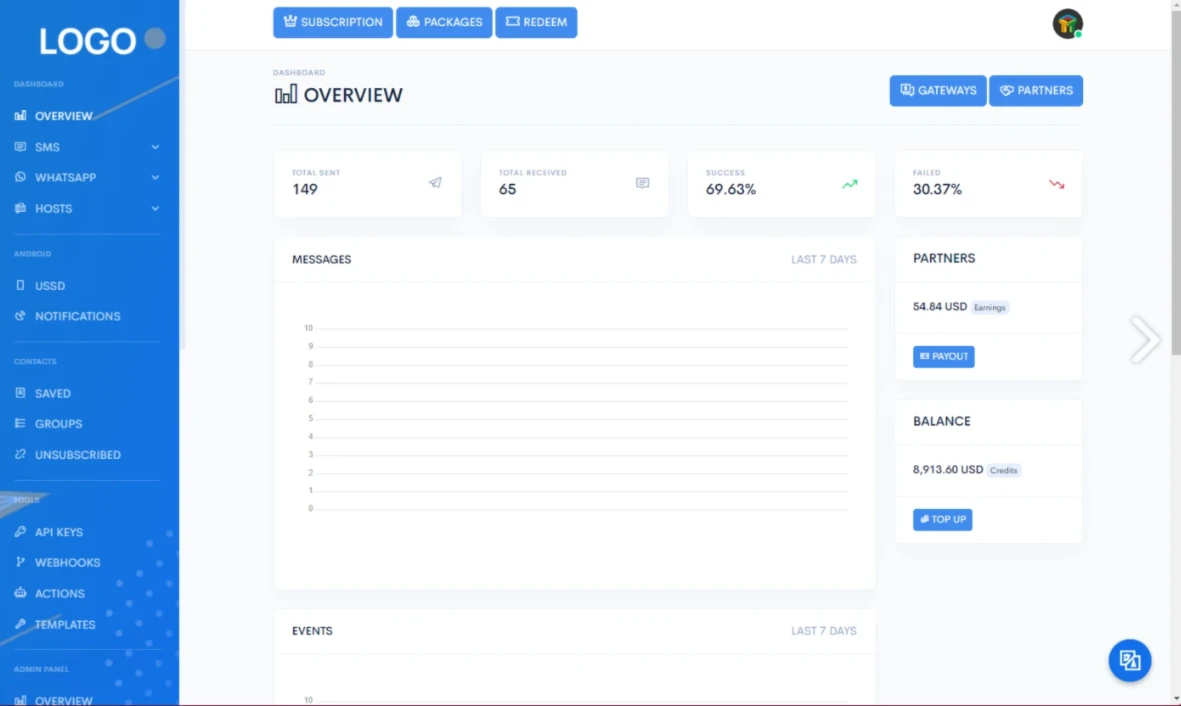
Task: Click the USSD phone icon
Action: 20,286
